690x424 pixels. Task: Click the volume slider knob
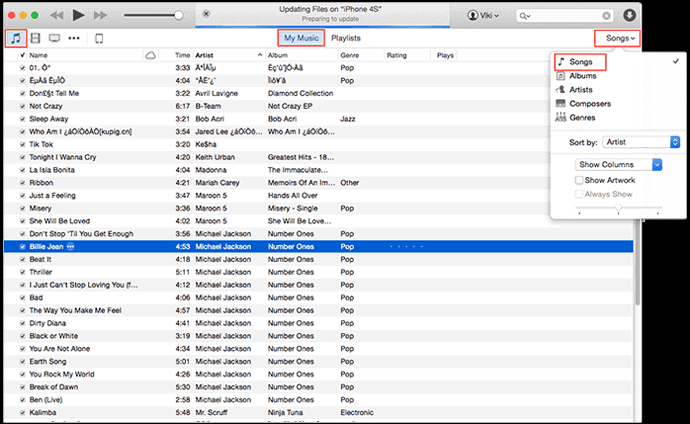click(178, 16)
